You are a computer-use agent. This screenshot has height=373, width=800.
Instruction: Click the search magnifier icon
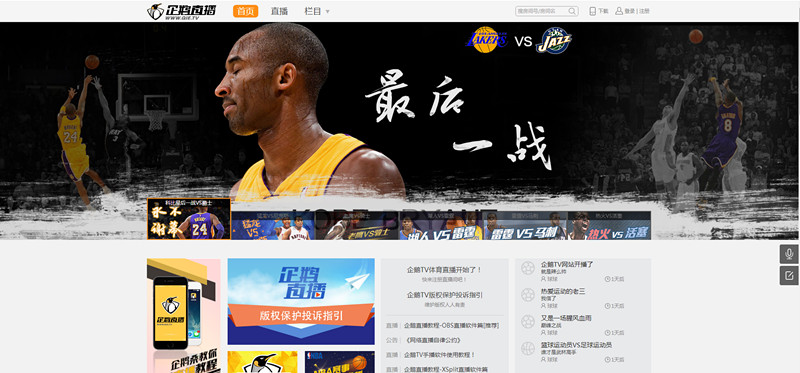572,11
